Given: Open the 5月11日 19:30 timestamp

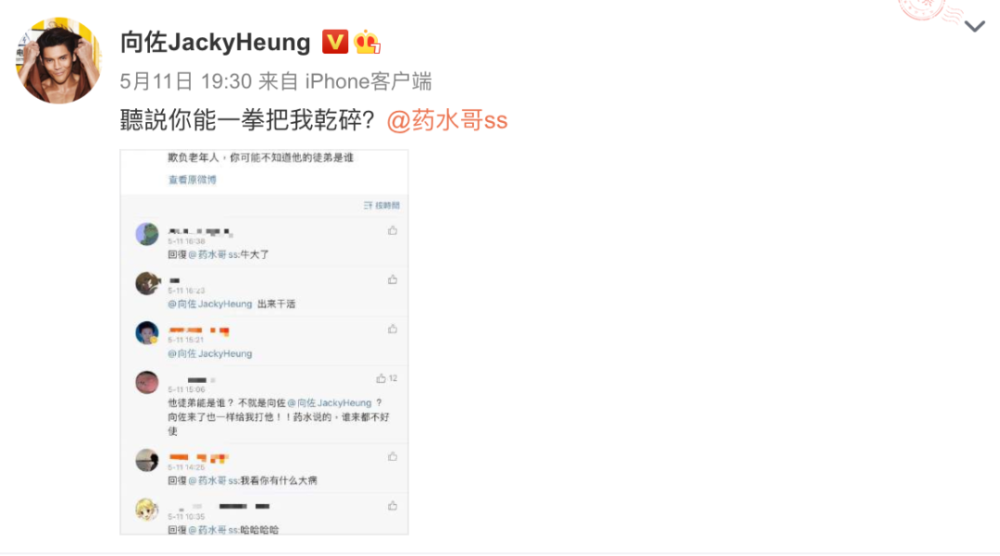Looking at the screenshot, I should [186, 81].
